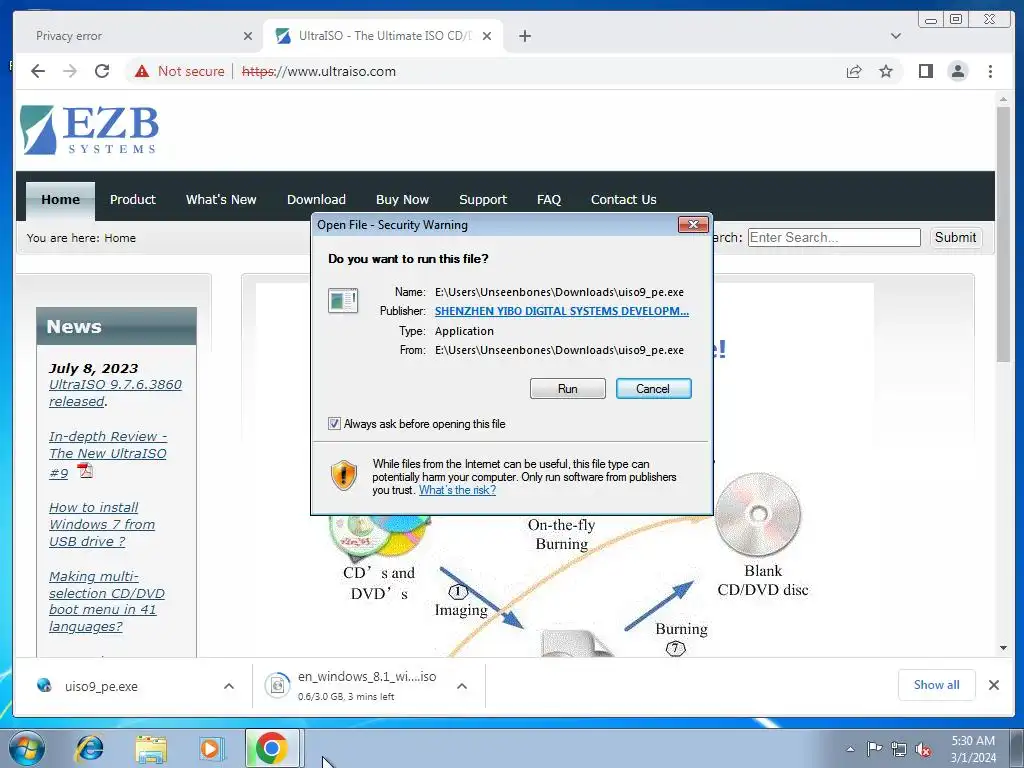Close the Security Warning dialog

[693, 225]
